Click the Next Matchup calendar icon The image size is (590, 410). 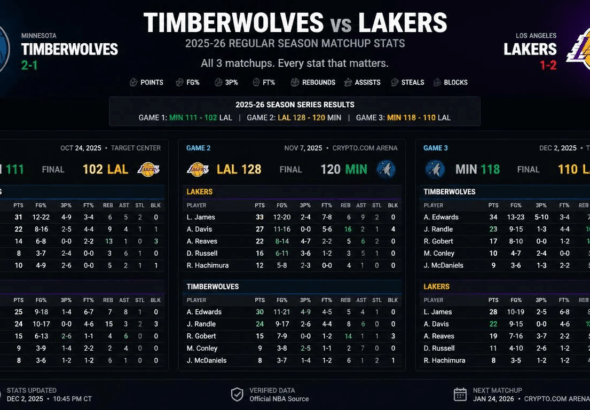point(460,395)
